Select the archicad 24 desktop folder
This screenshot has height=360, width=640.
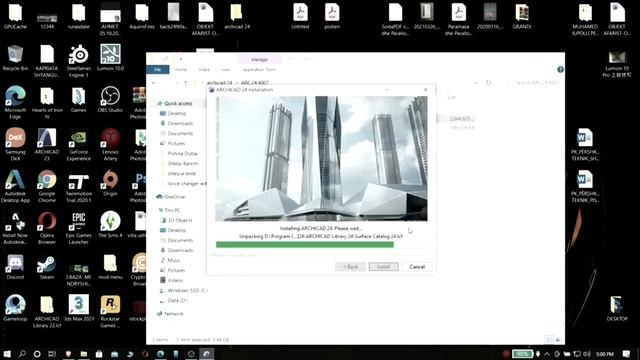point(237,16)
